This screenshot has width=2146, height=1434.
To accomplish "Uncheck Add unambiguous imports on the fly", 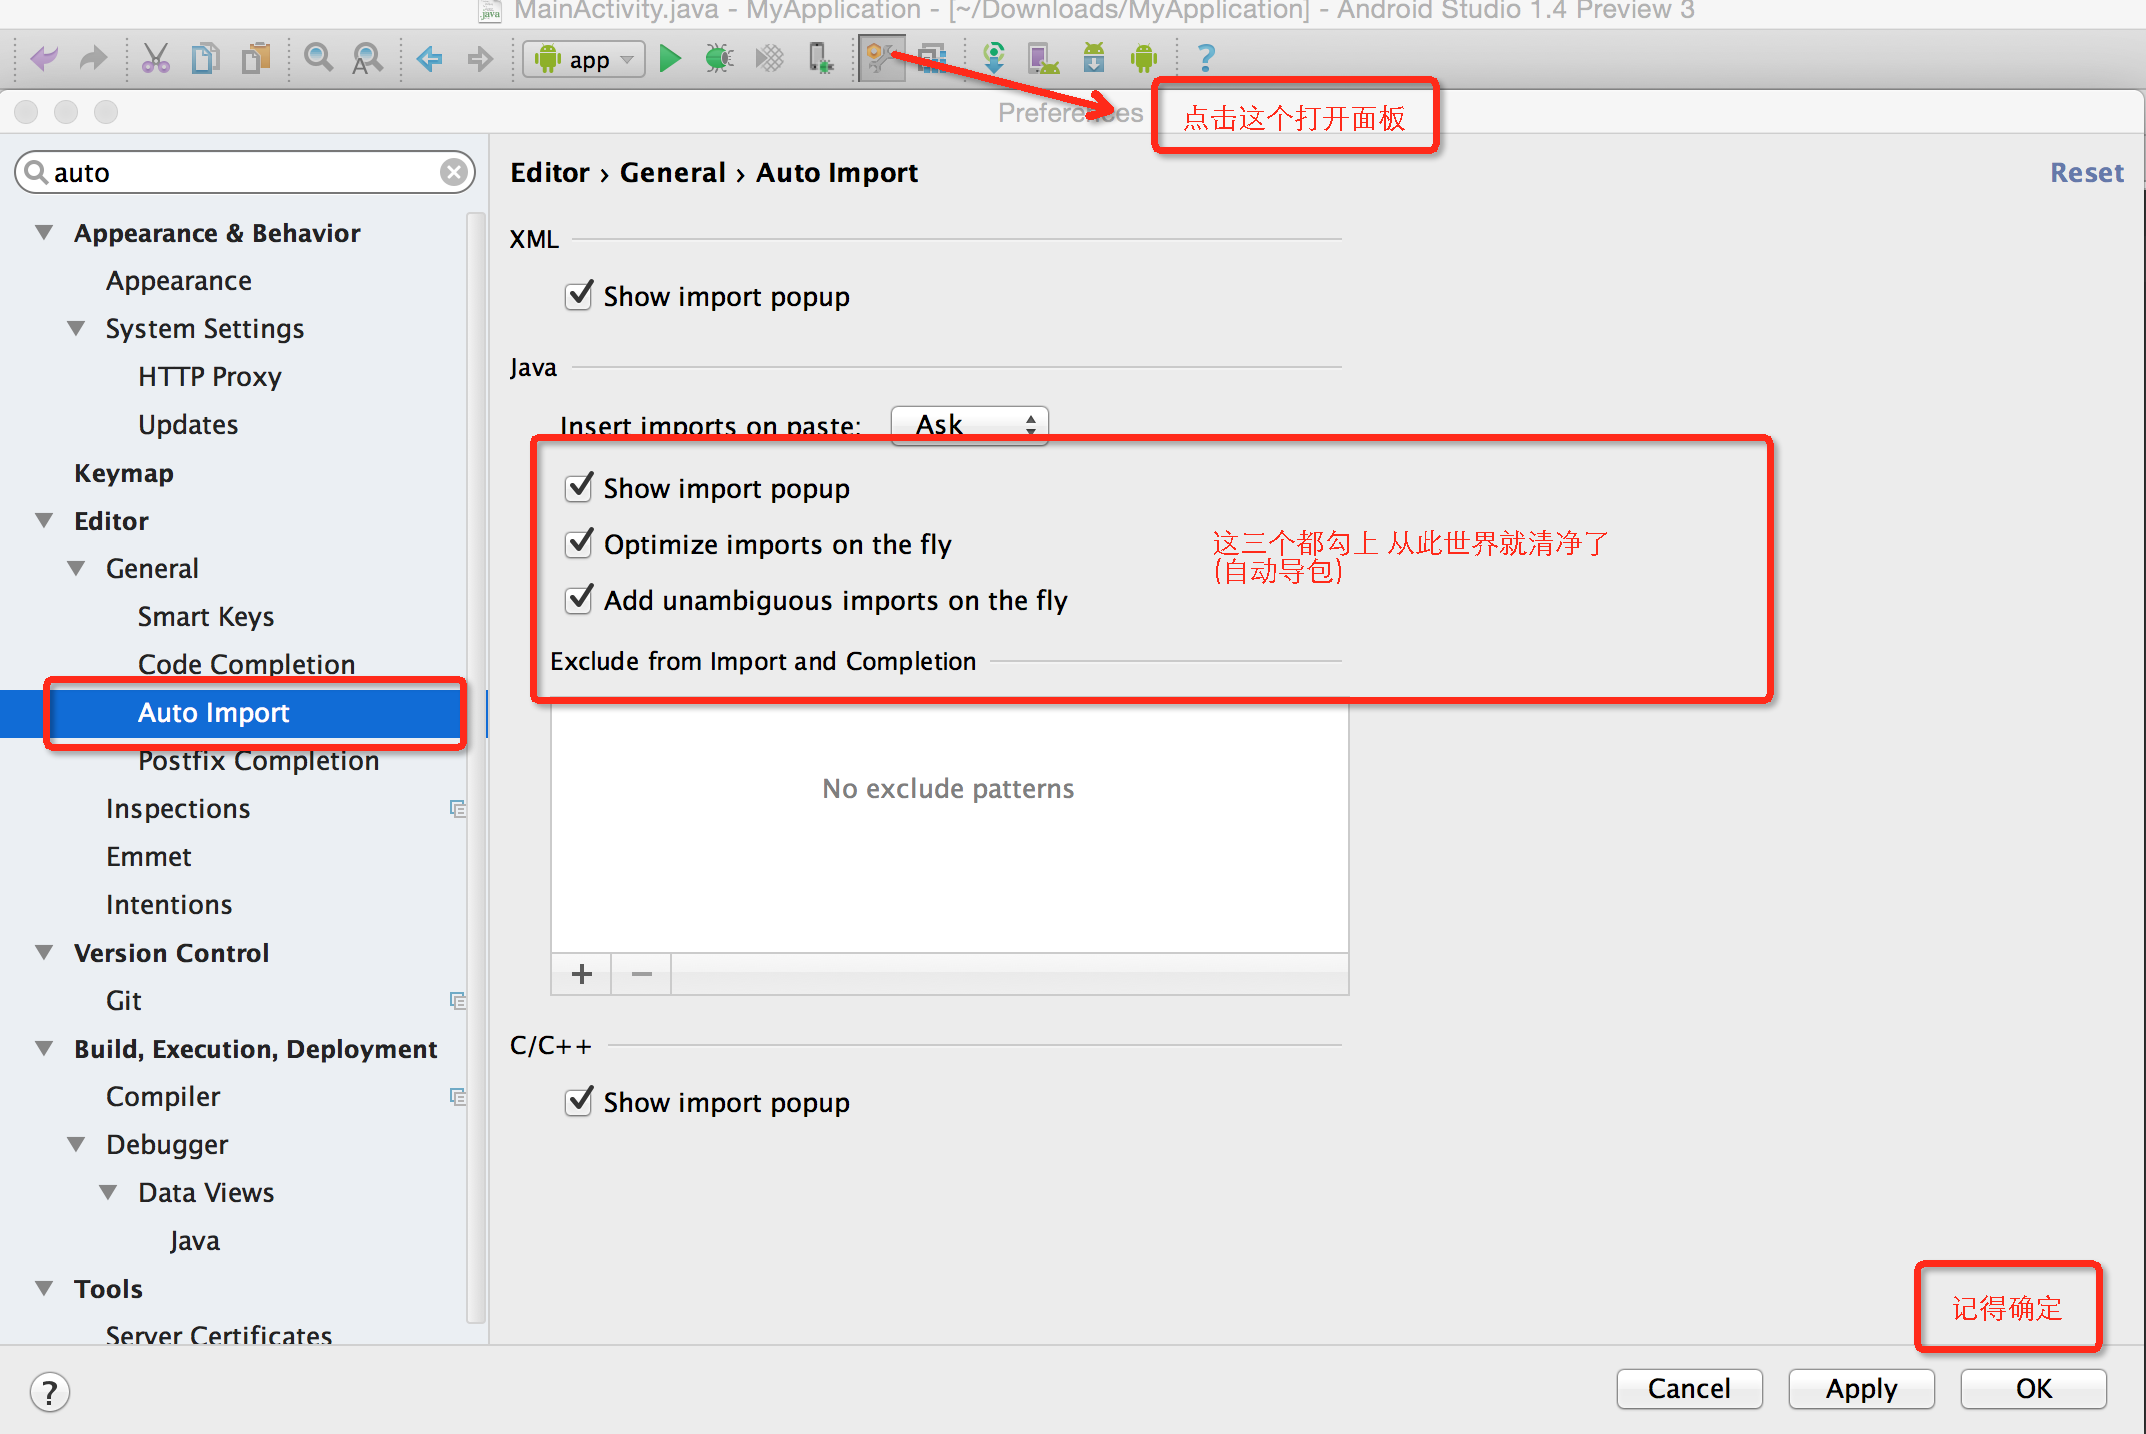I will point(579,599).
